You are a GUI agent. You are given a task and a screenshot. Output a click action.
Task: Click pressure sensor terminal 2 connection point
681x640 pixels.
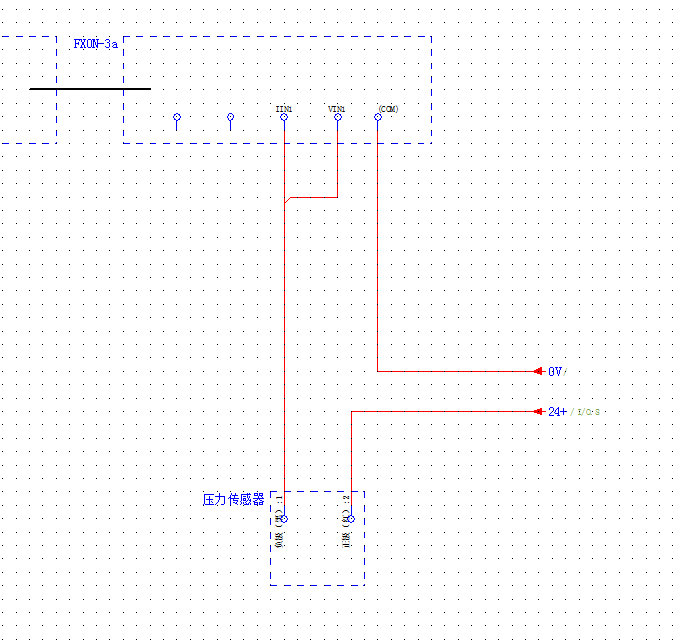click(x=350, y=519)
